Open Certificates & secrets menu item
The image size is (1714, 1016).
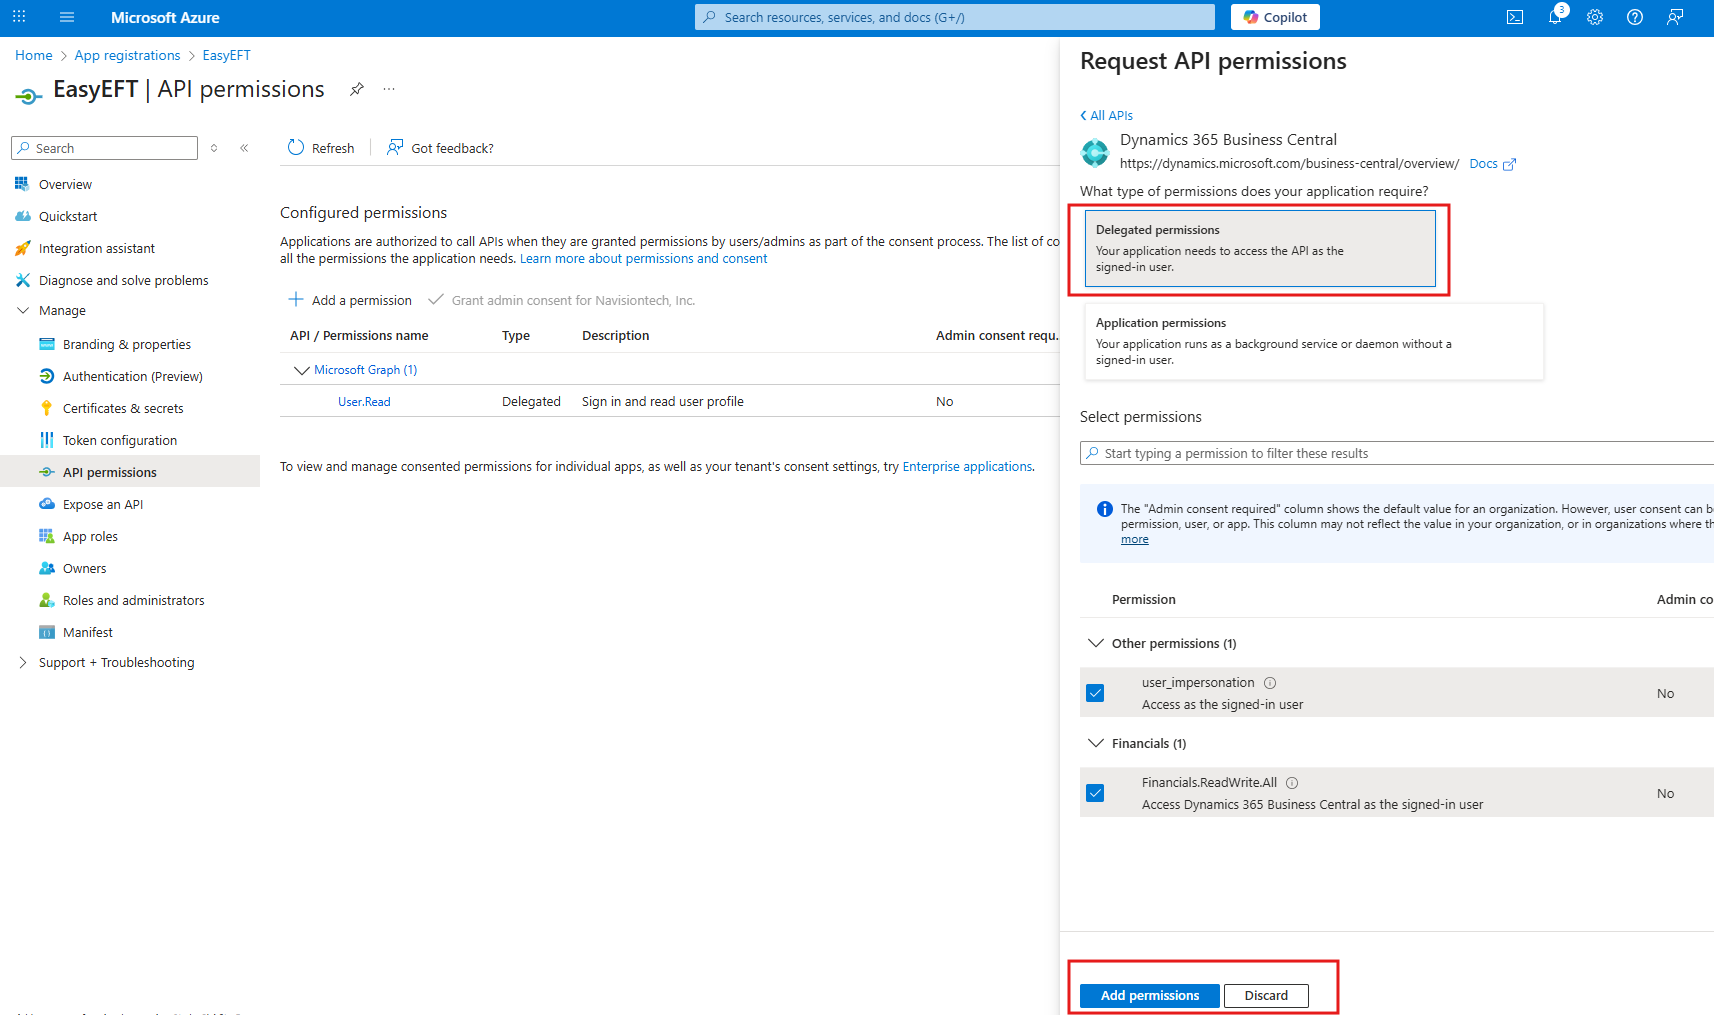[x=123, y=408]
